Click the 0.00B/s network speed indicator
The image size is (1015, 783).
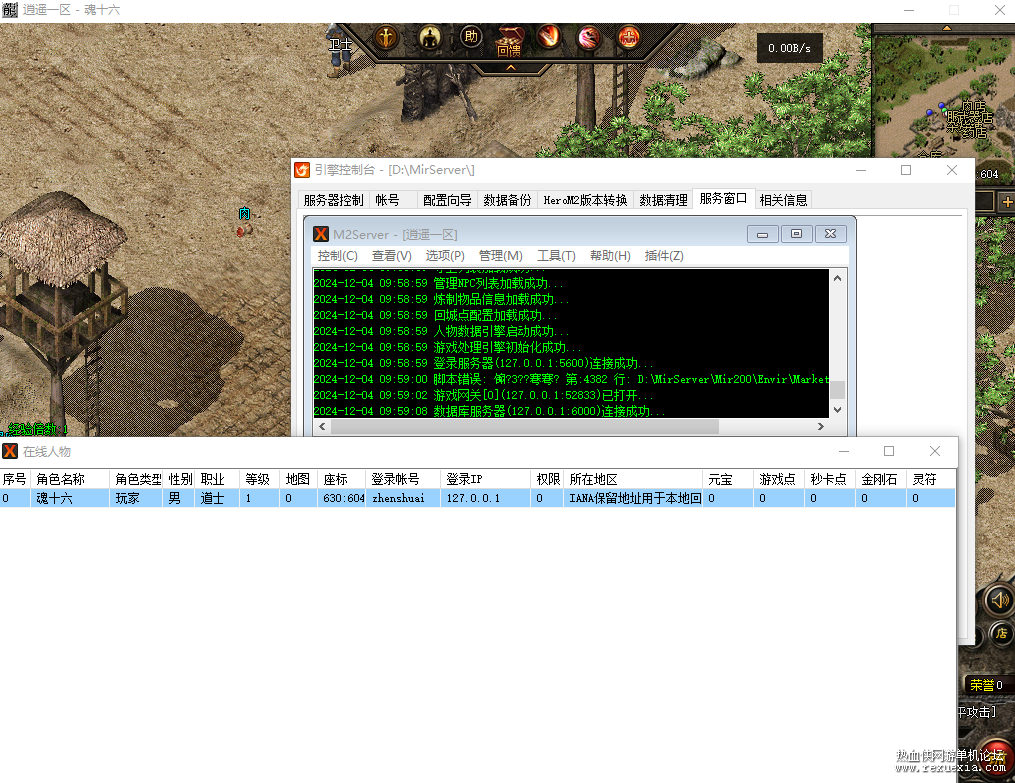pyautogui.click(x=789, y=48)
